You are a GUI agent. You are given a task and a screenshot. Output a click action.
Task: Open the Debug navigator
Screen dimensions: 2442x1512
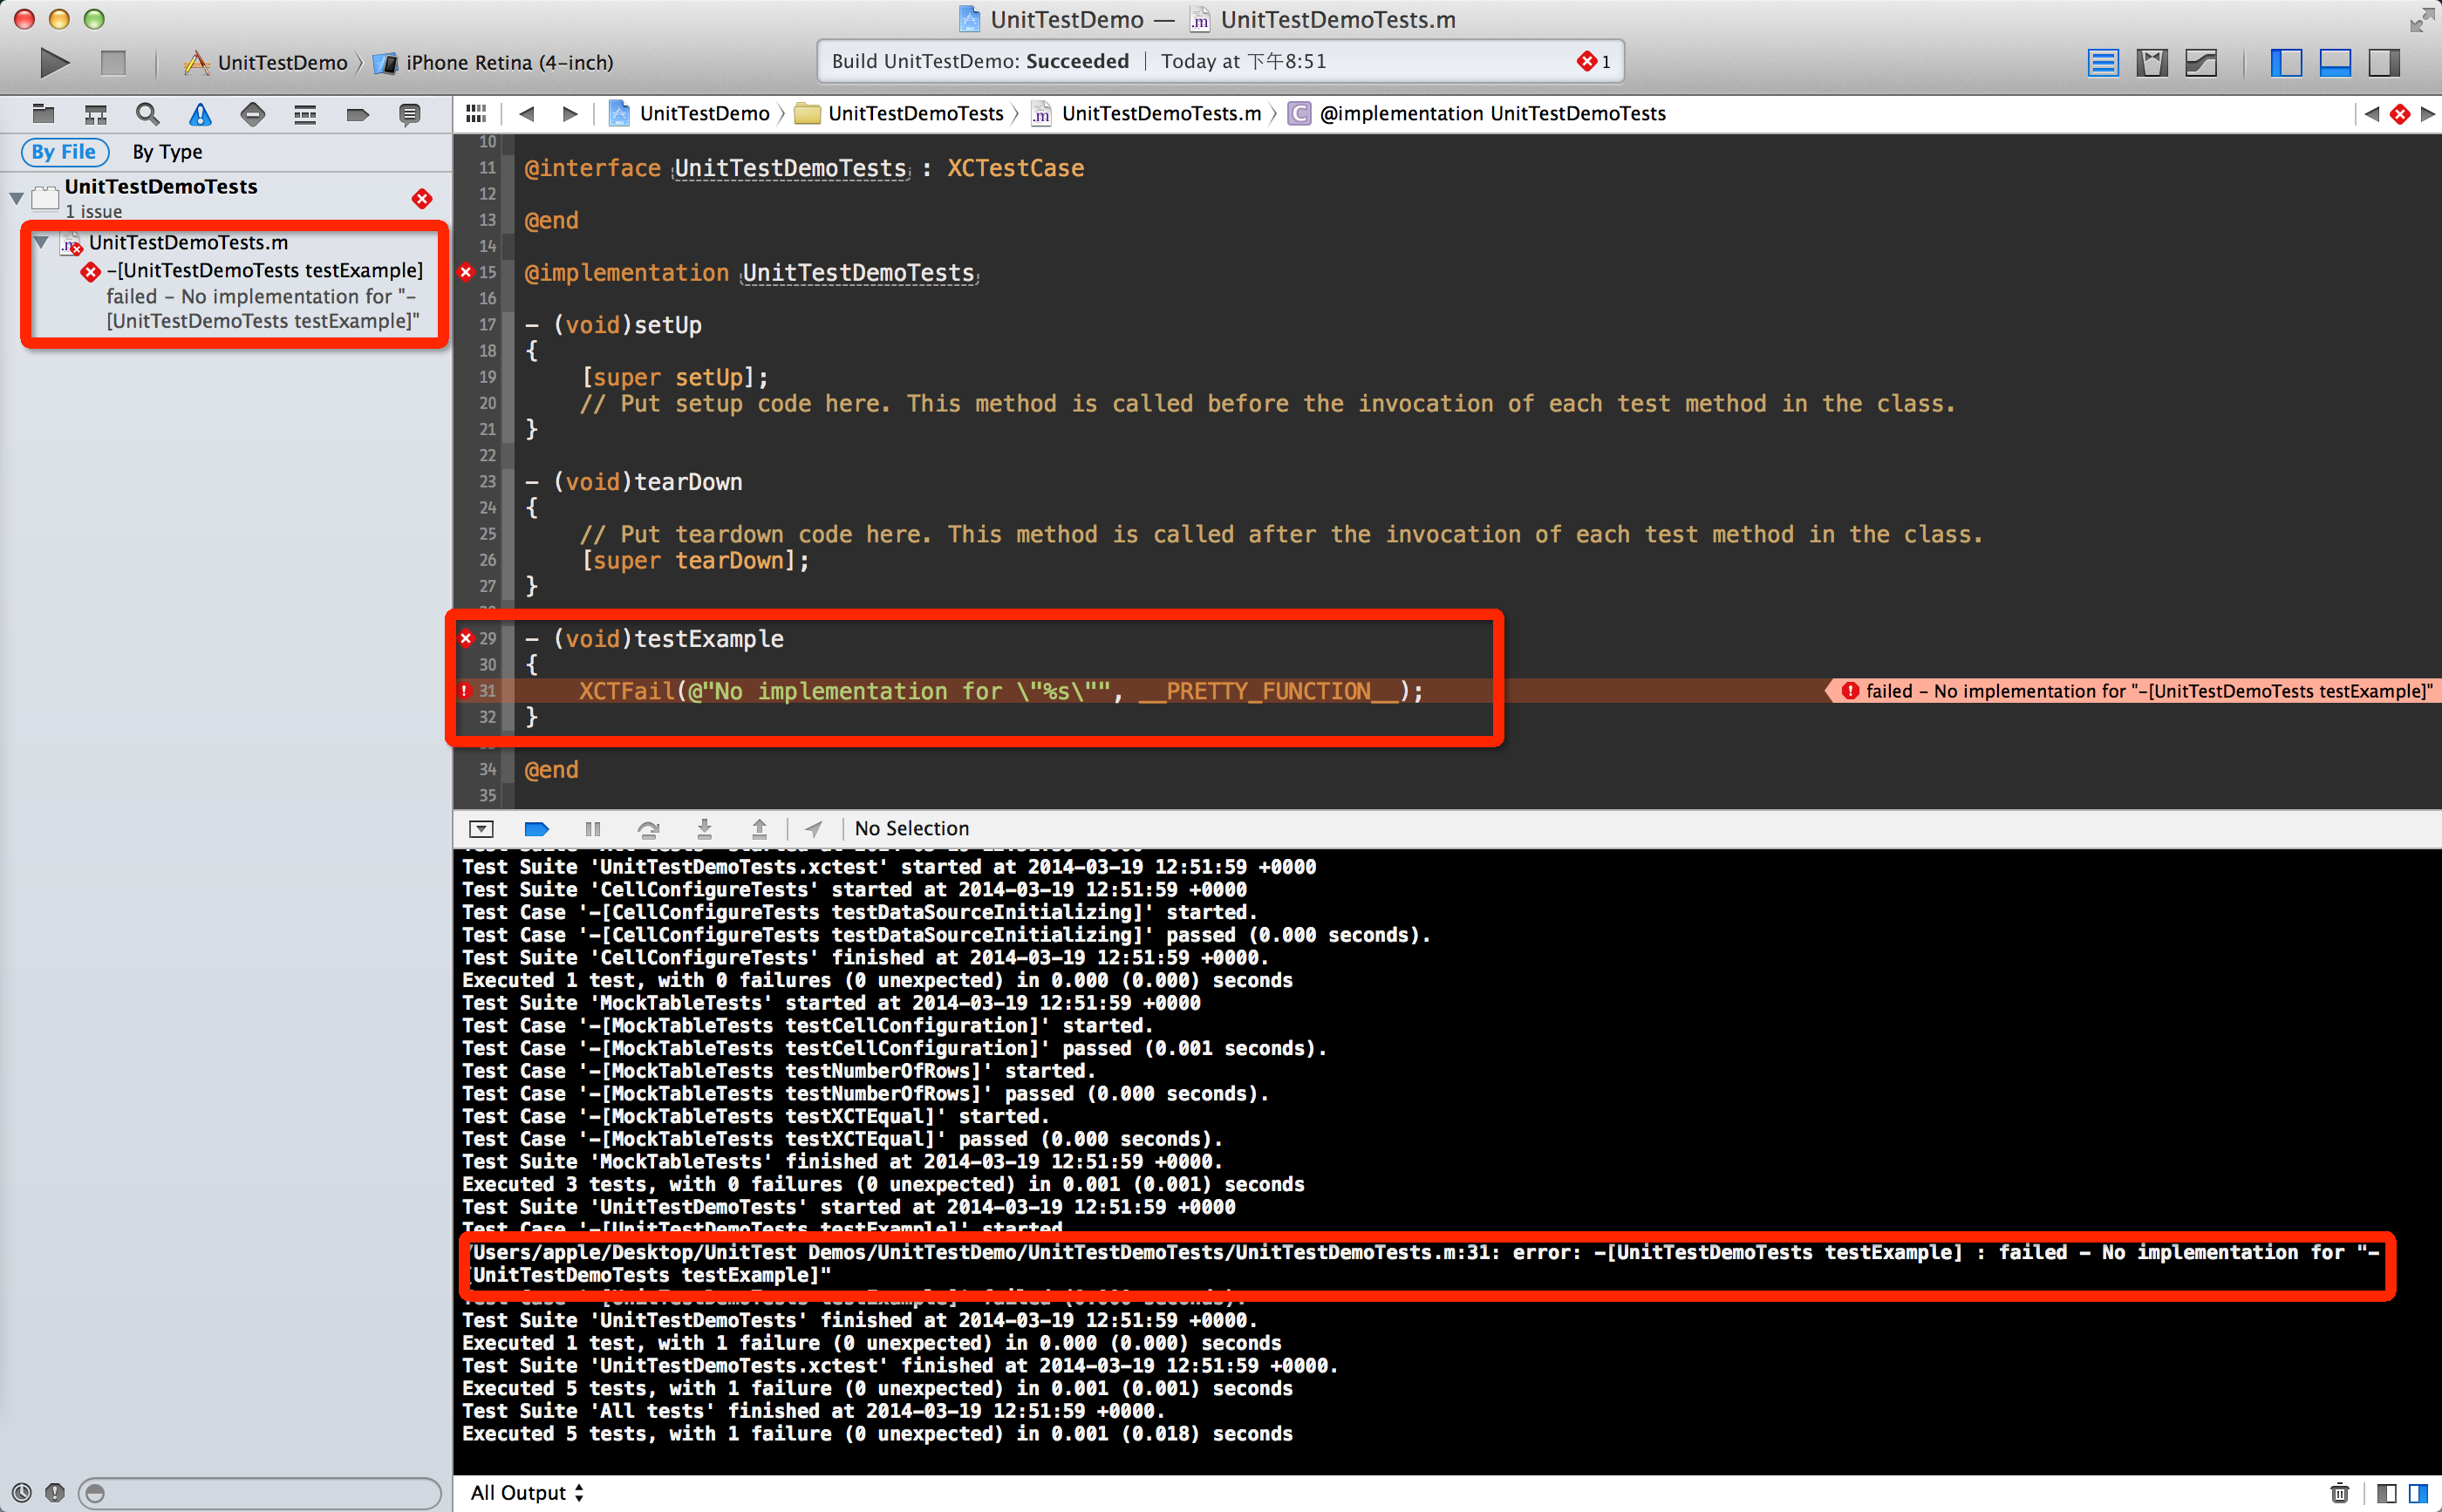[305, 114]
